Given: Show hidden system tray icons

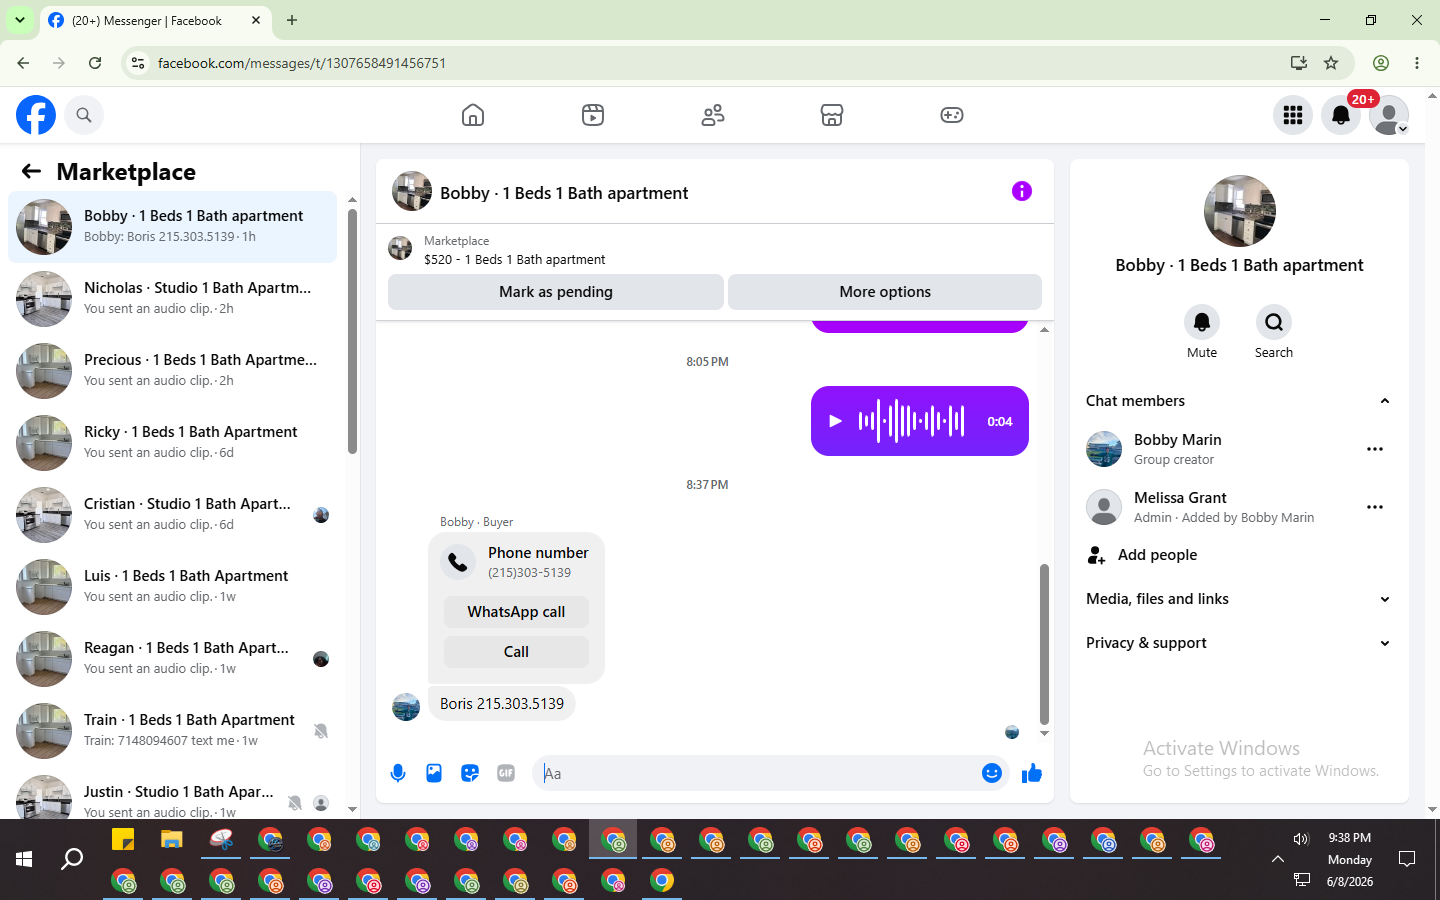Looking at the screenshot, I should click(1277, 859).
